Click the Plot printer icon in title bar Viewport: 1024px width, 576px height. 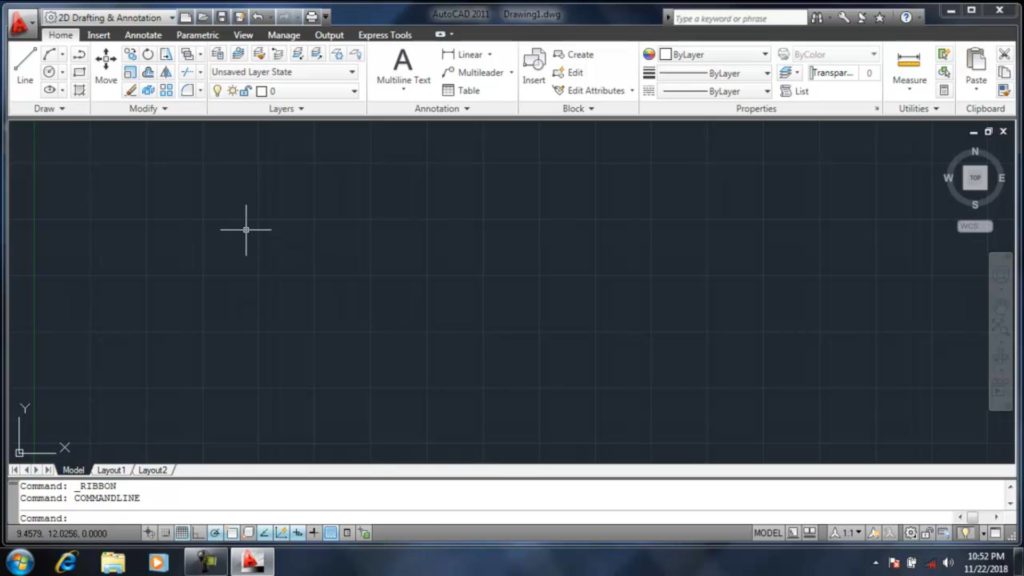(x=312, y=18)
